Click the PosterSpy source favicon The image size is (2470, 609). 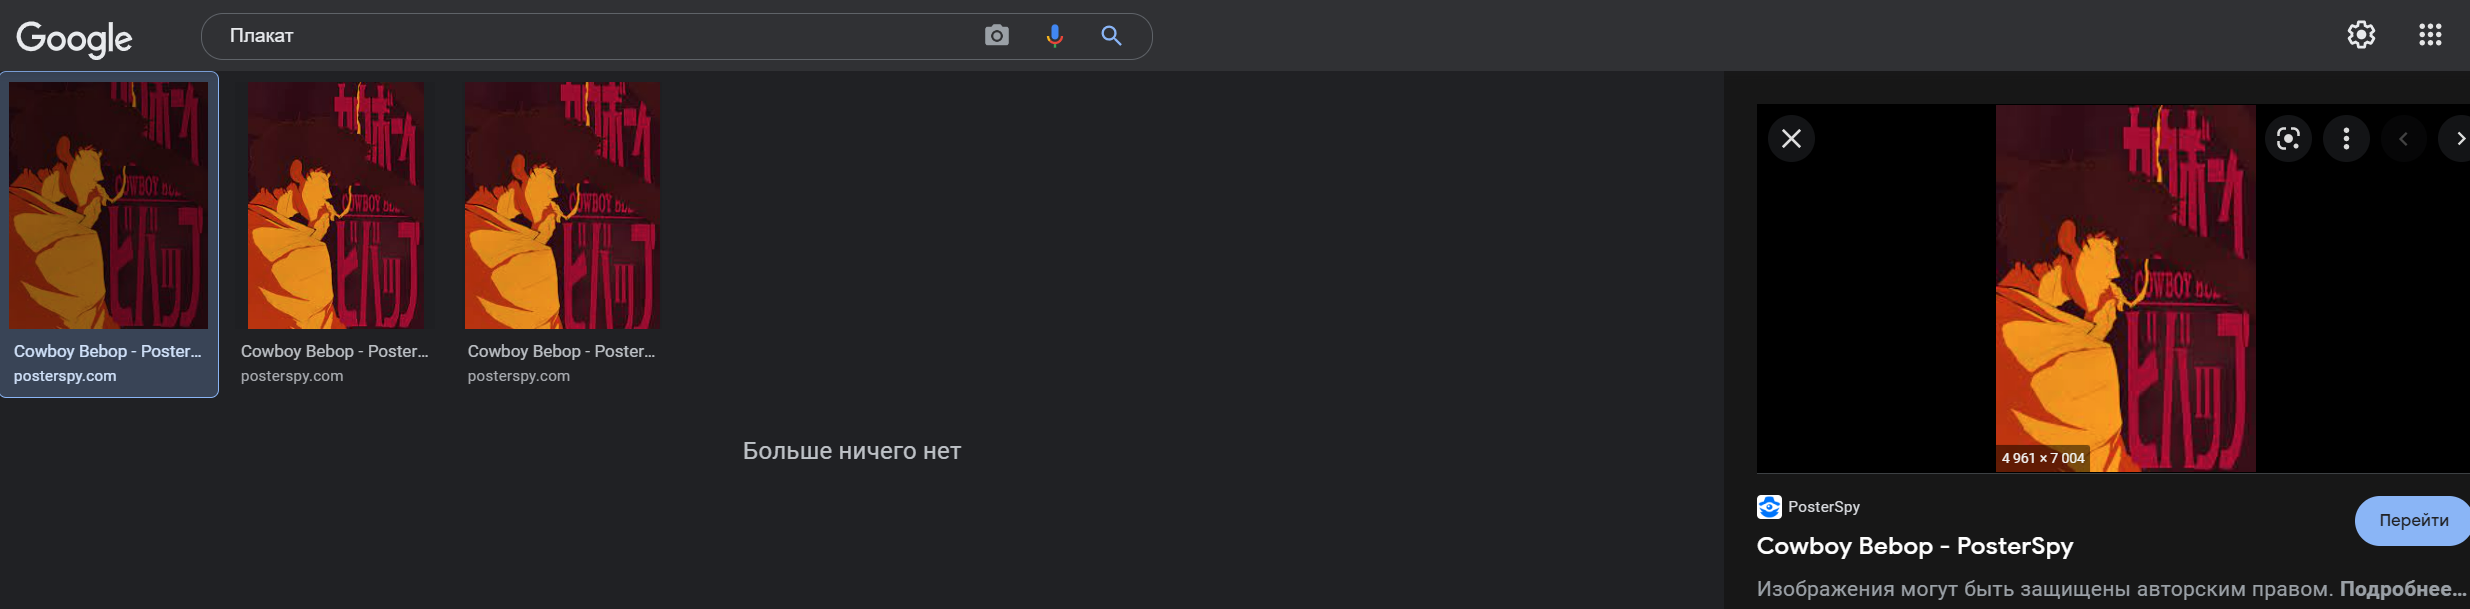(x=1769, y=507)
